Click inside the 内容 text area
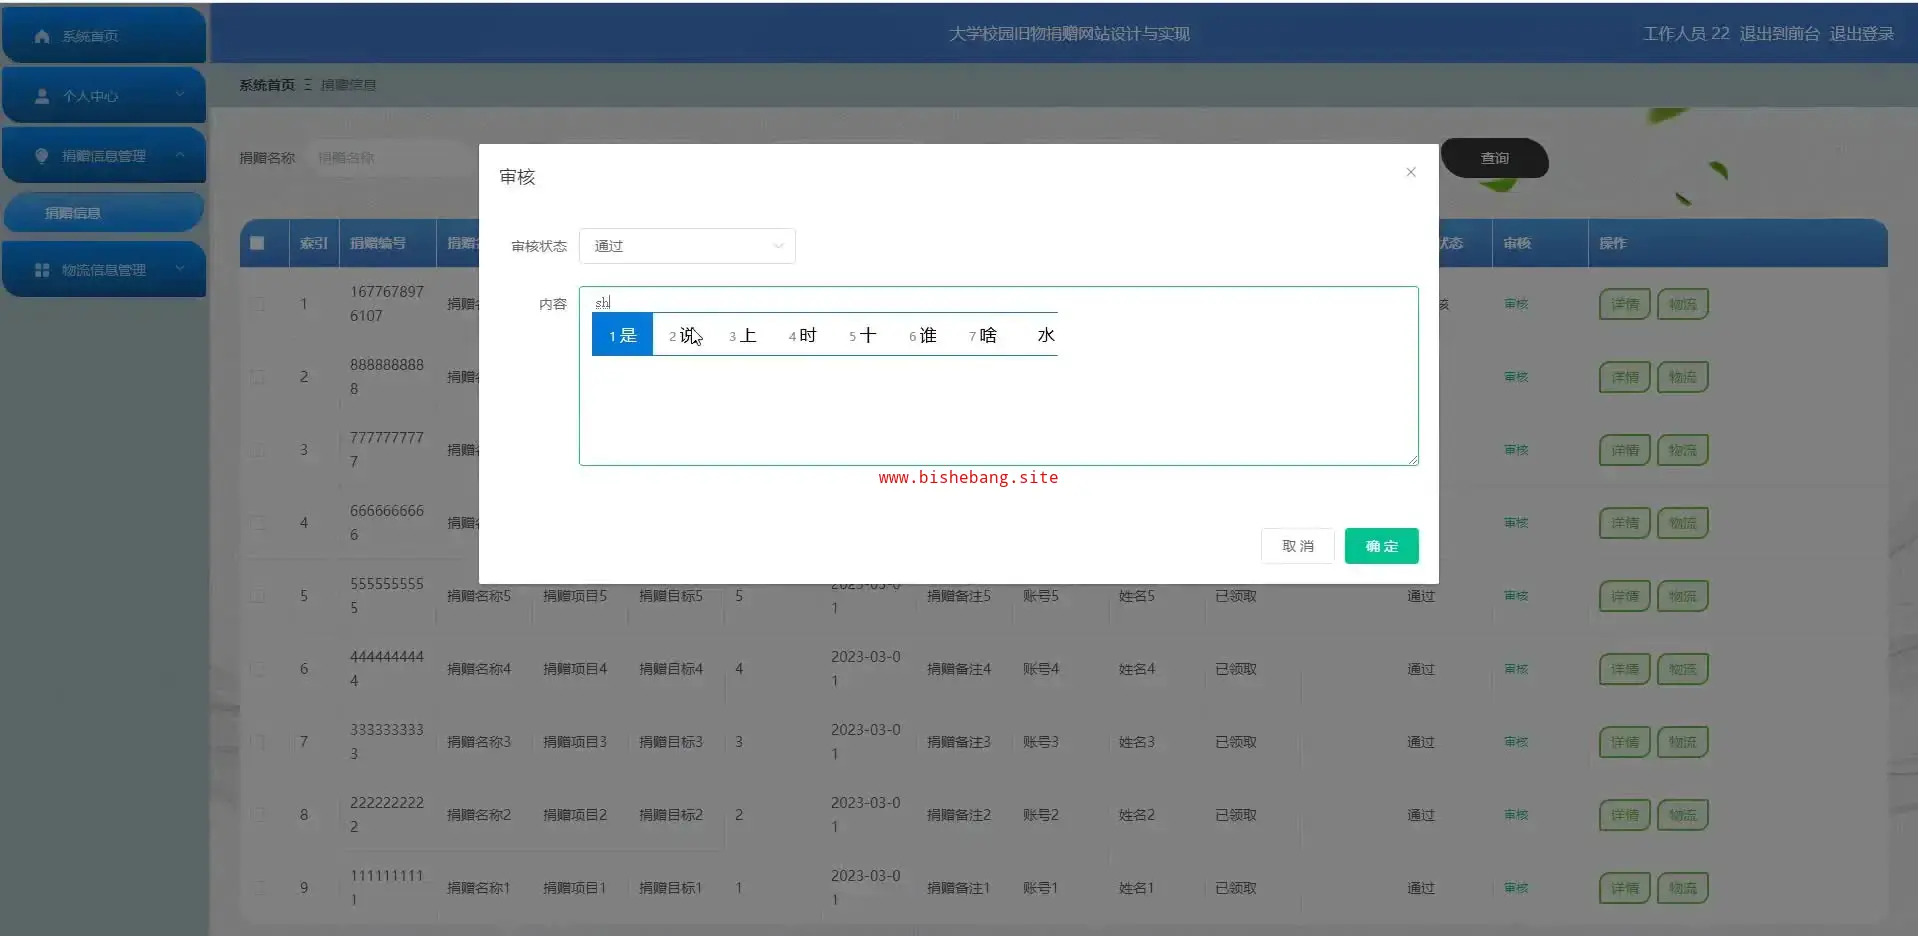 coord(998,376)
